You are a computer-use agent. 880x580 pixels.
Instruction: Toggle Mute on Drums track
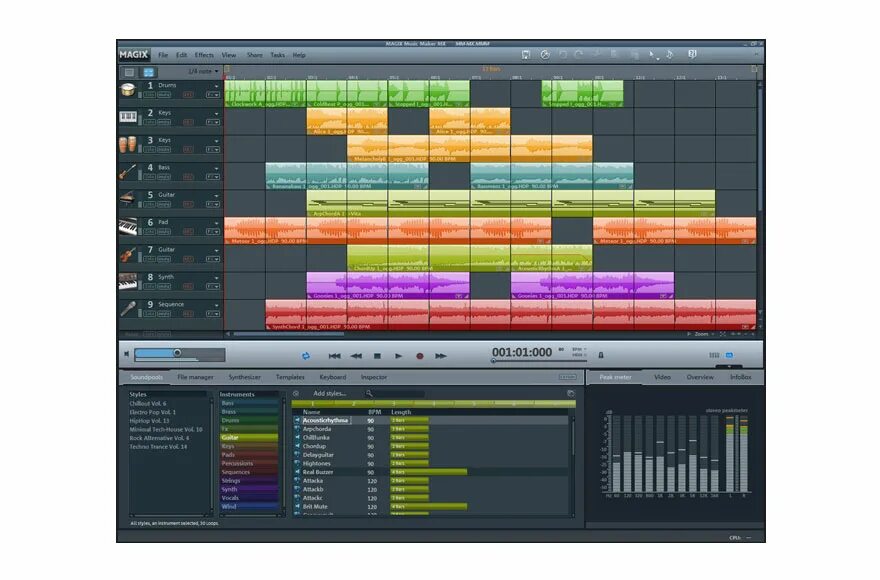click(164, 95)
